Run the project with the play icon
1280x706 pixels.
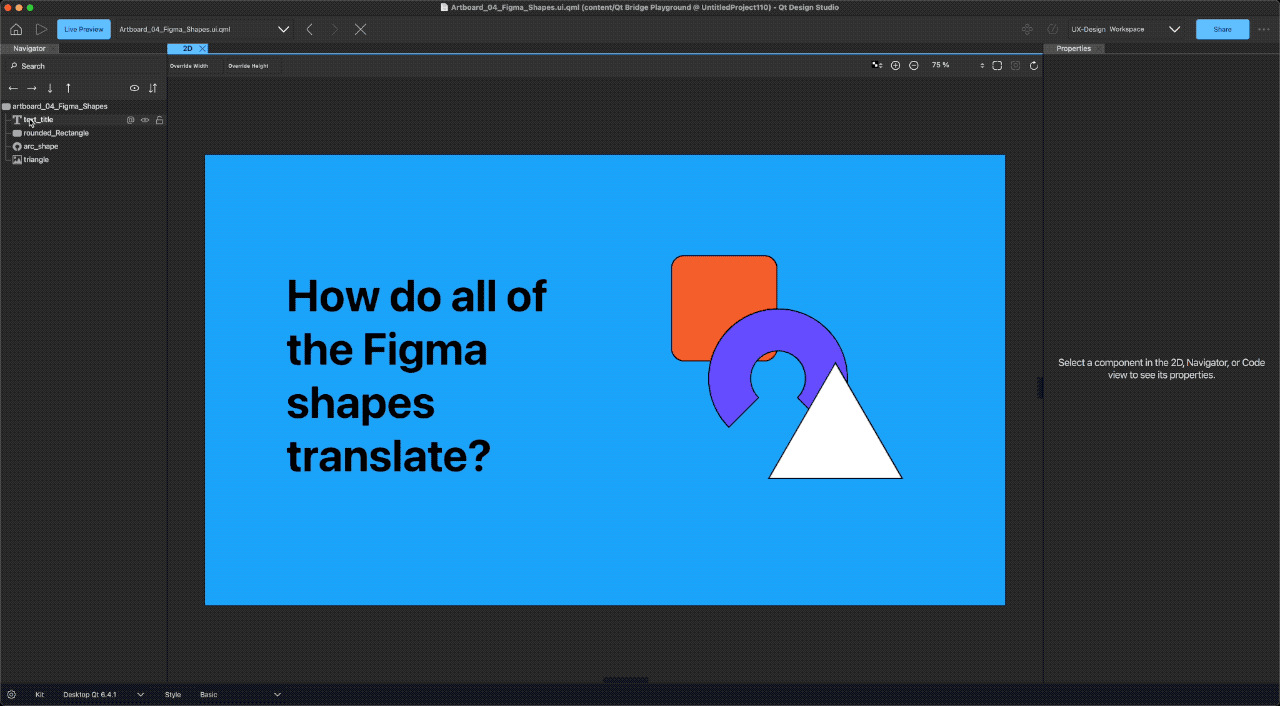(x=41, y=29)
